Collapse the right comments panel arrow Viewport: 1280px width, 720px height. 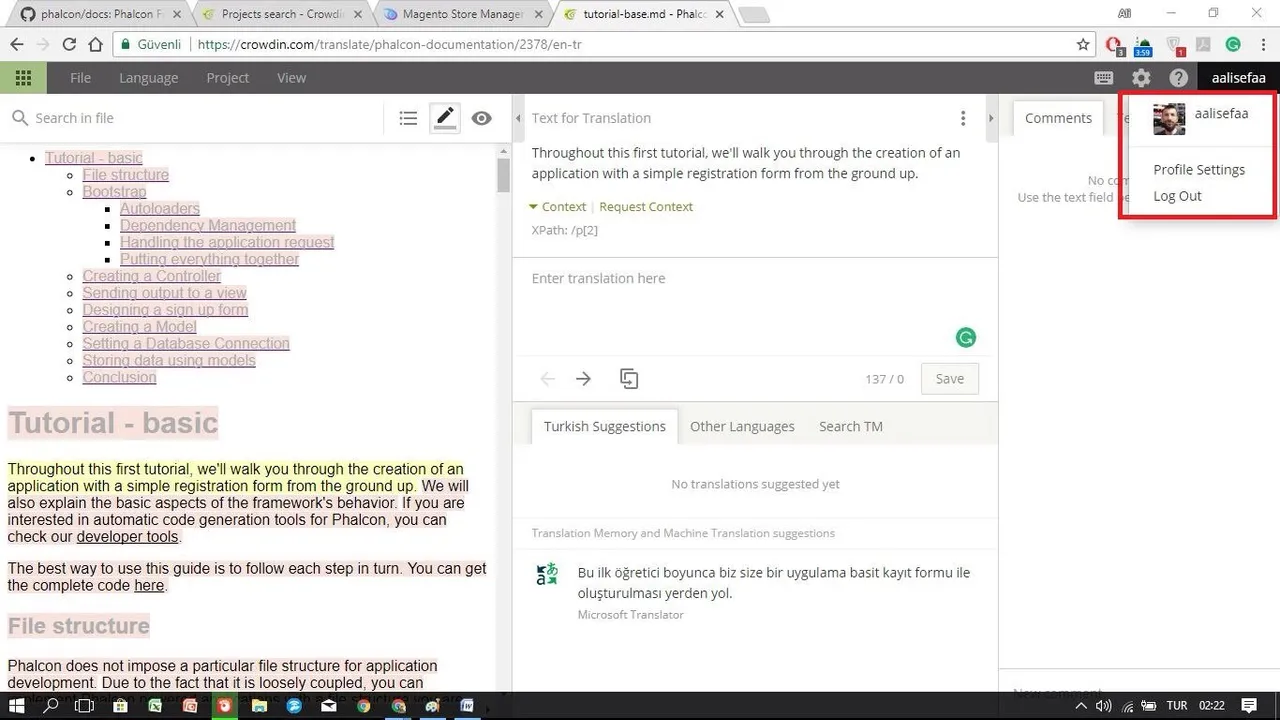[991, 118]
